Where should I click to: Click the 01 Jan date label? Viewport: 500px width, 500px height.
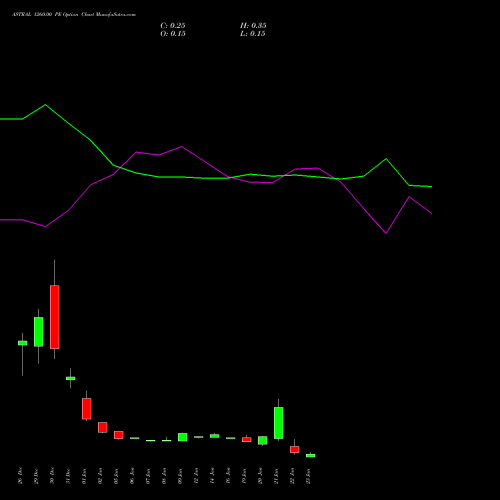pyautogui.click(x=84, y=476)
